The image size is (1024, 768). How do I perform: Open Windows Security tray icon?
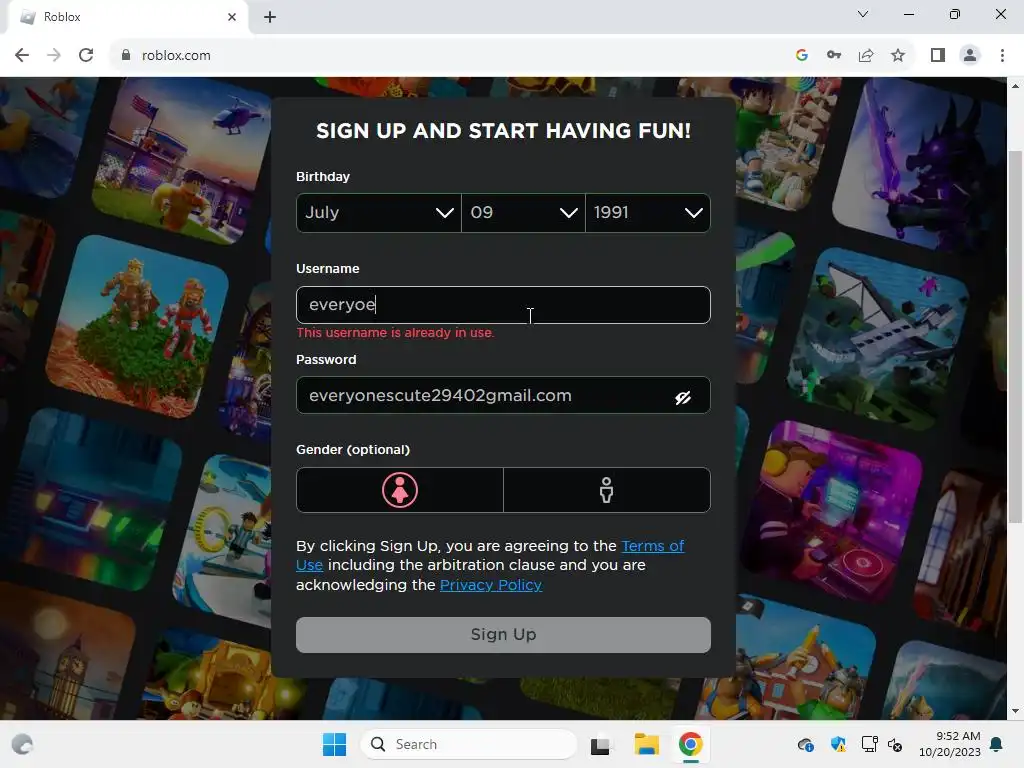pyautogui.click(x=838, y=744)
